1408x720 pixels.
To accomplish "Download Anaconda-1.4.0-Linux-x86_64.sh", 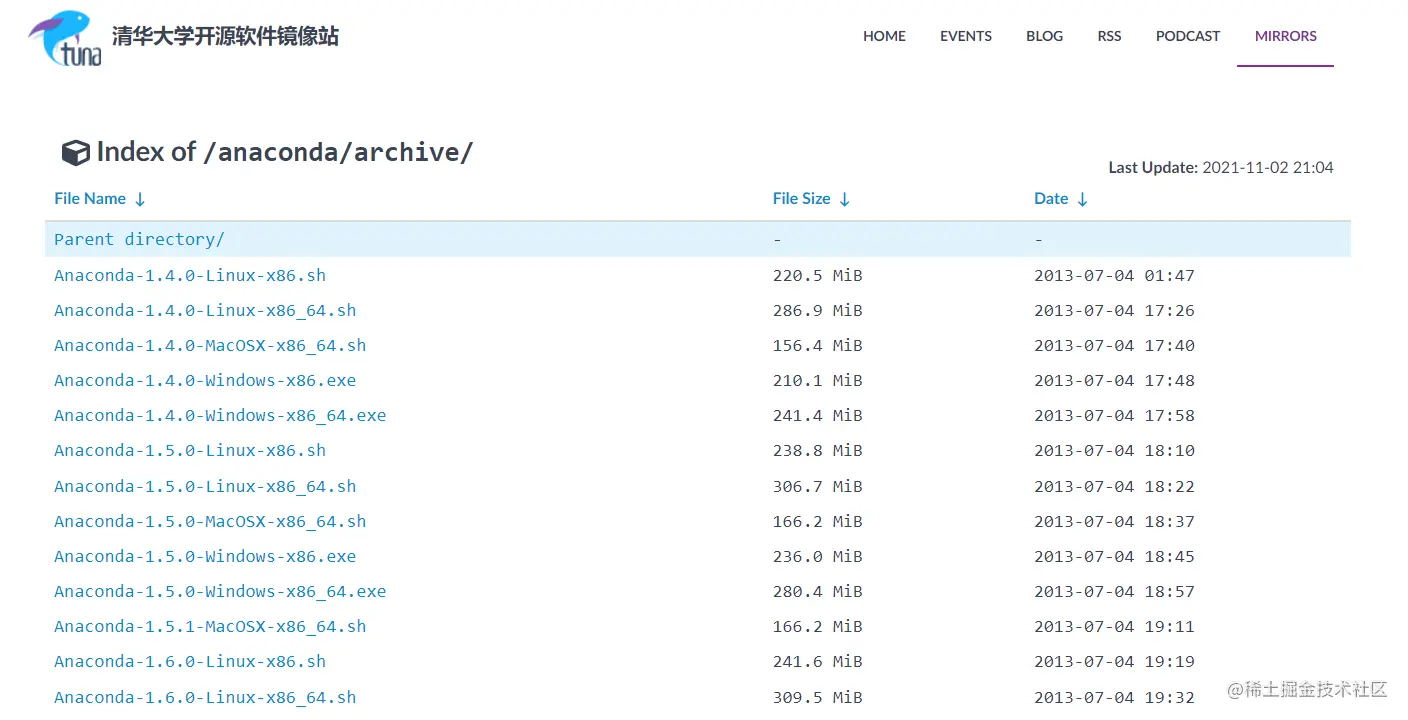I will click(x=205, y=310).
